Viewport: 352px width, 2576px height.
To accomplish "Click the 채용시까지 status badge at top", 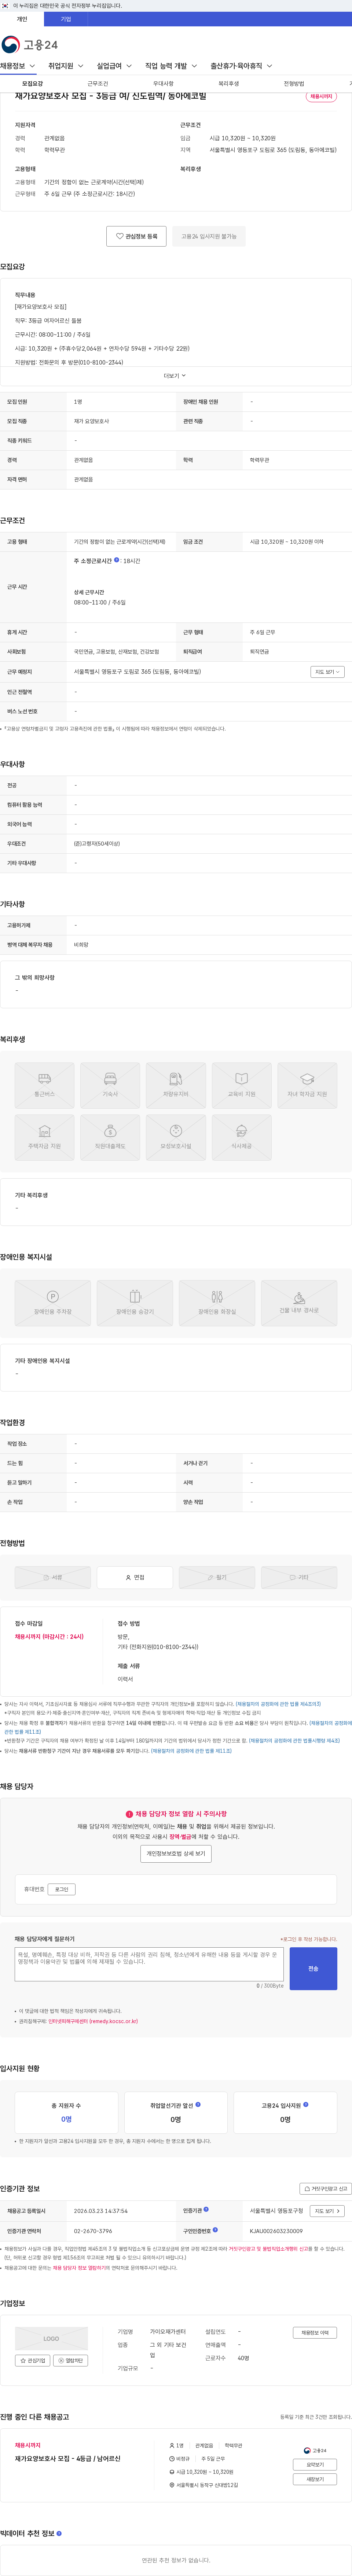I will point(321,97).
